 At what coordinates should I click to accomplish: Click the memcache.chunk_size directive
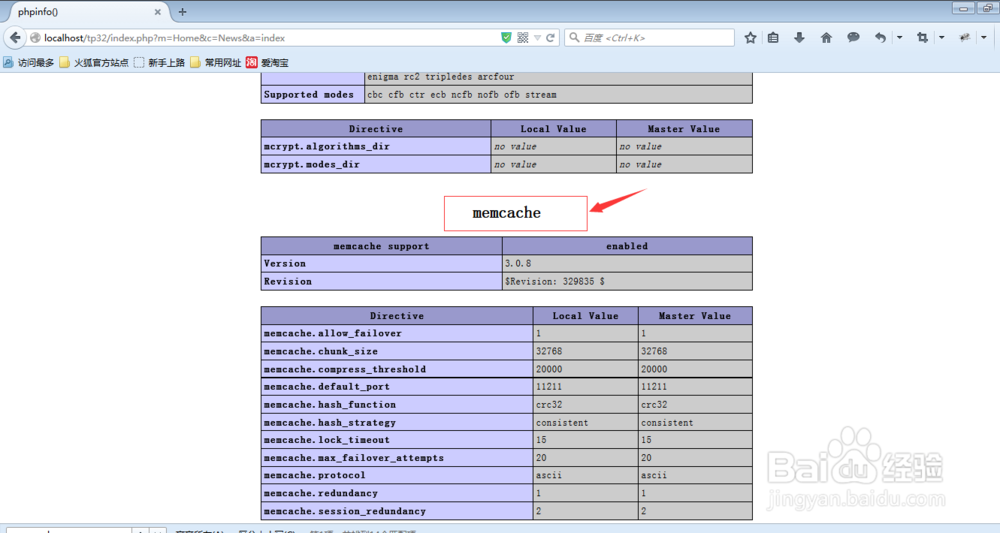point(320,351)
